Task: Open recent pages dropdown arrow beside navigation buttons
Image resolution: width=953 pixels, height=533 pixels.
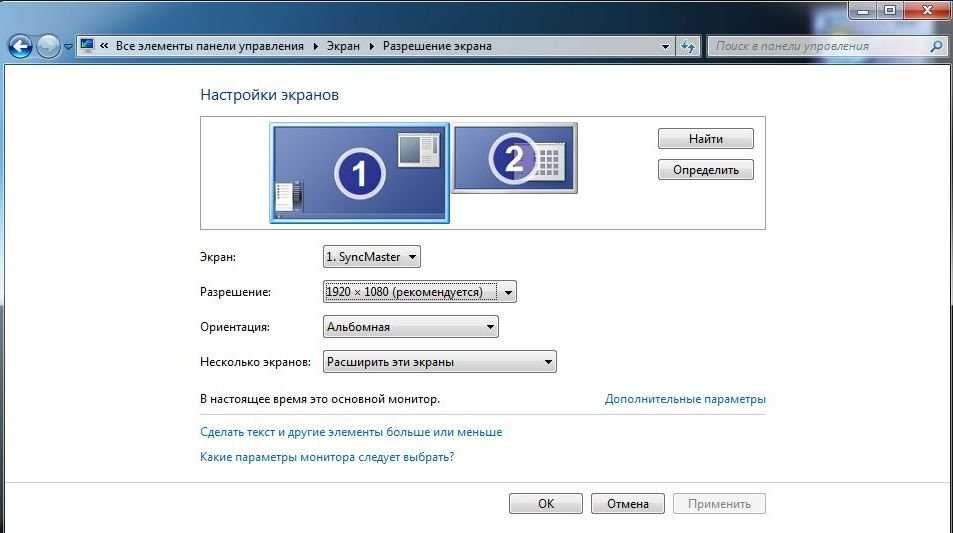Action: point(68,47)
